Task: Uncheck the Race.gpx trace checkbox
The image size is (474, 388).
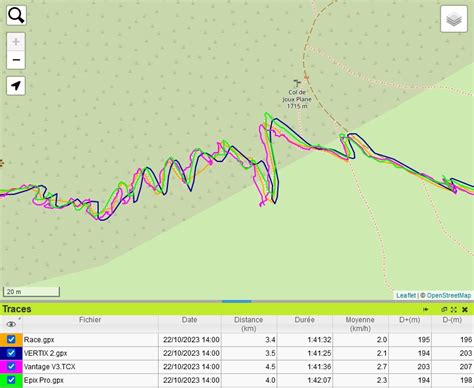Action: [x=11, y=339]
